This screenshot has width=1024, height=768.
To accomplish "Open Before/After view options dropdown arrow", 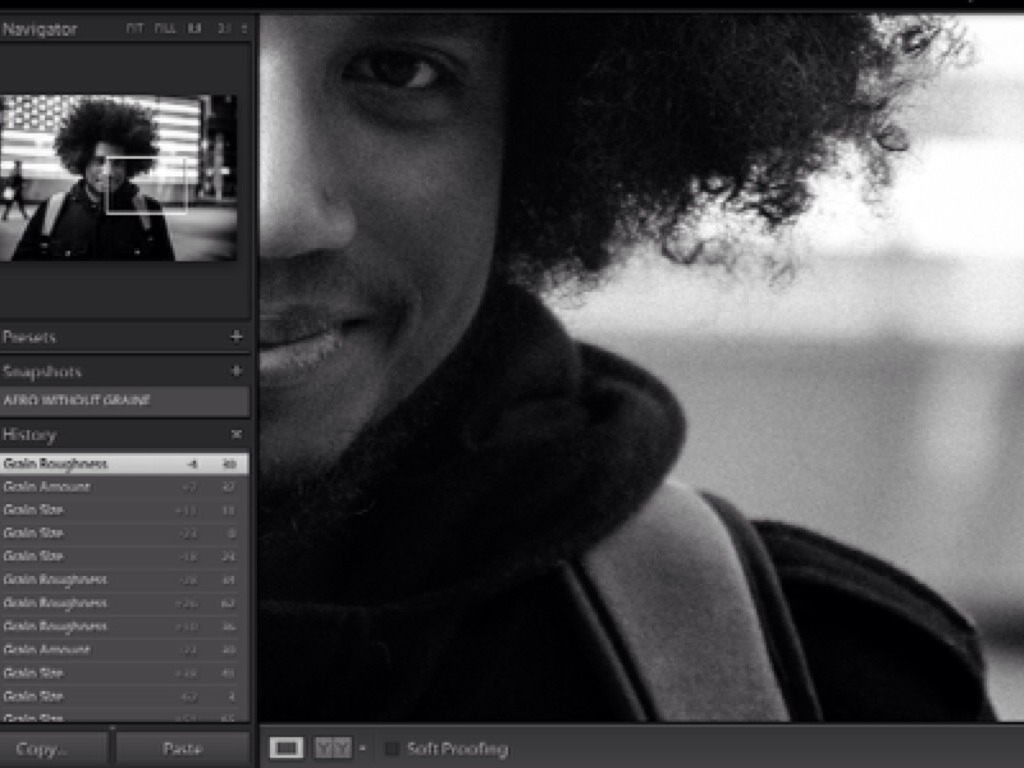I will coord(362,748).
